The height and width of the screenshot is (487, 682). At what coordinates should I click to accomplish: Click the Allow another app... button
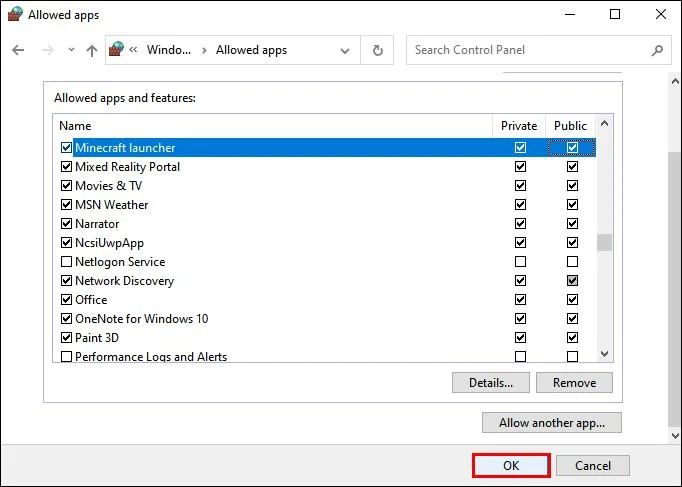(x=552, y=423)
